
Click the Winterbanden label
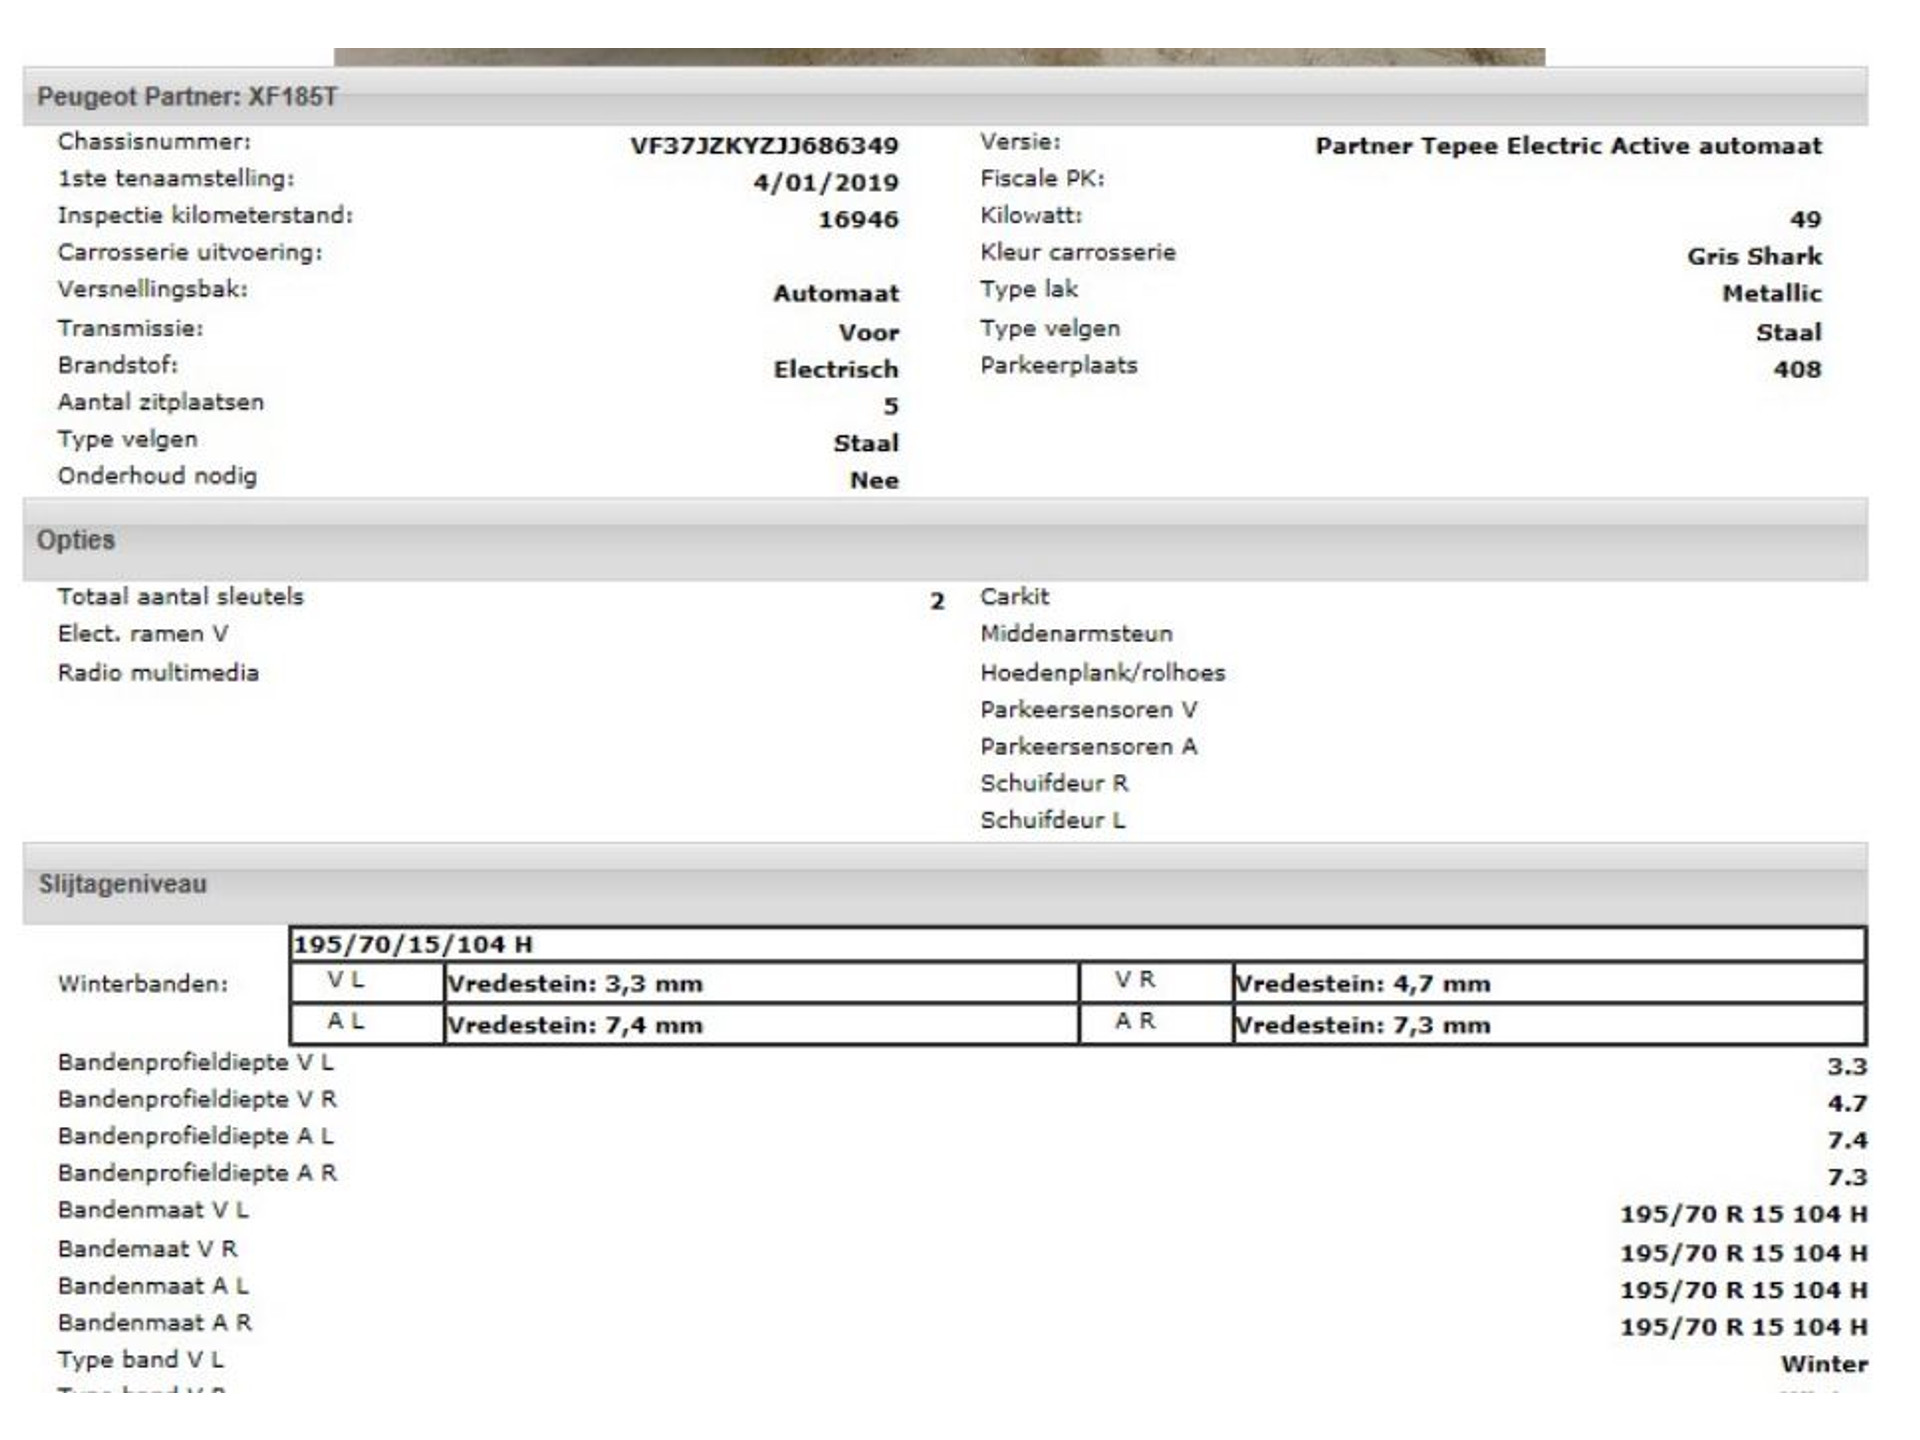[x=142, y=984]
